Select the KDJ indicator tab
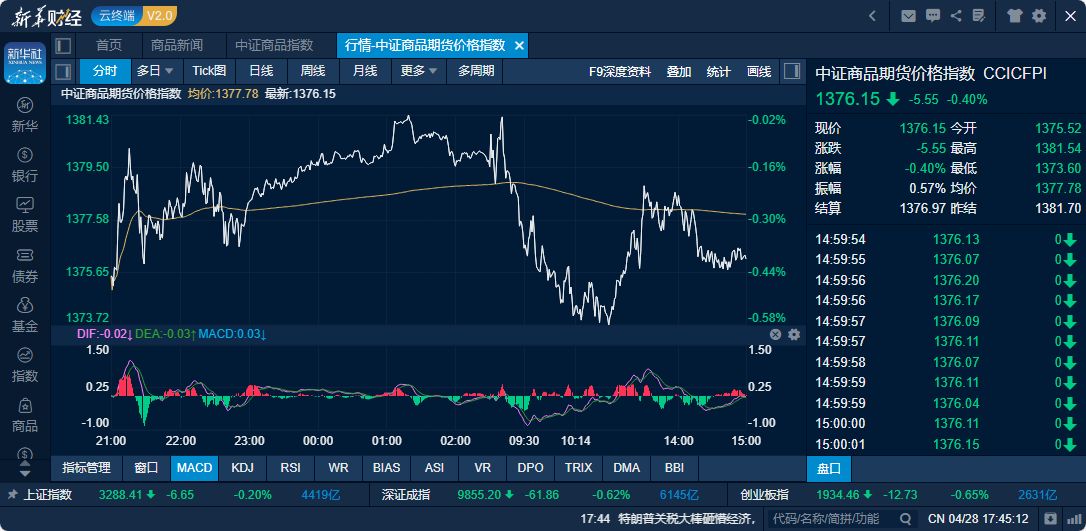The width and height of the screenshot is (1086, 531). pyautogui.click(x=242, y=467)
